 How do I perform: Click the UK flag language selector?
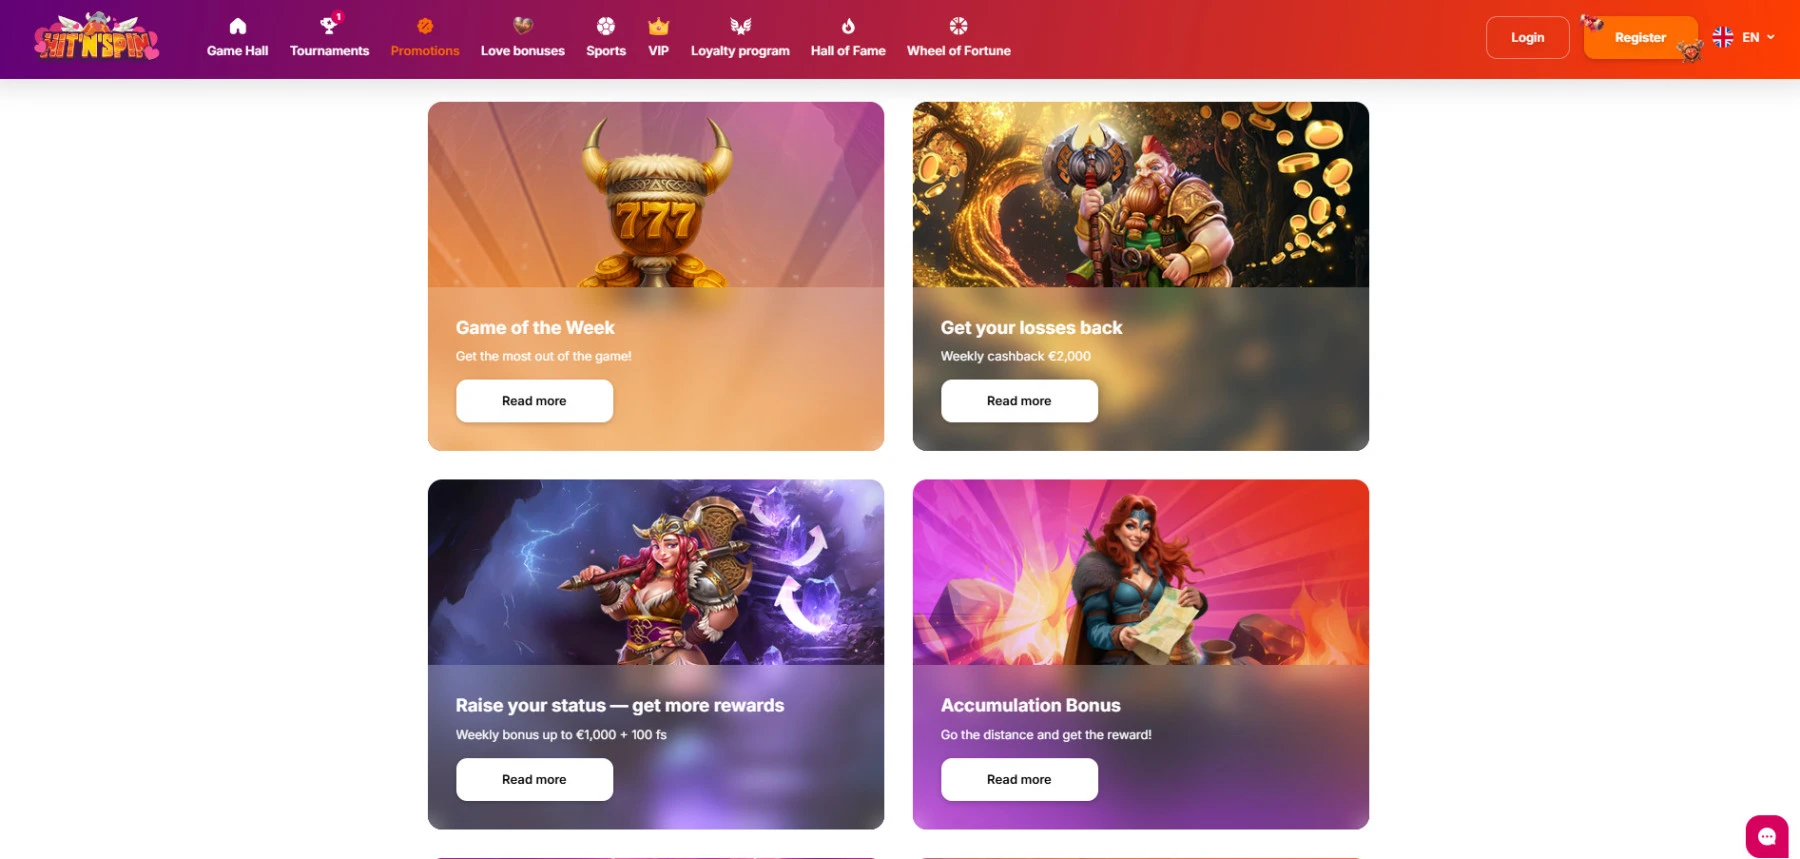[1723, 37]
